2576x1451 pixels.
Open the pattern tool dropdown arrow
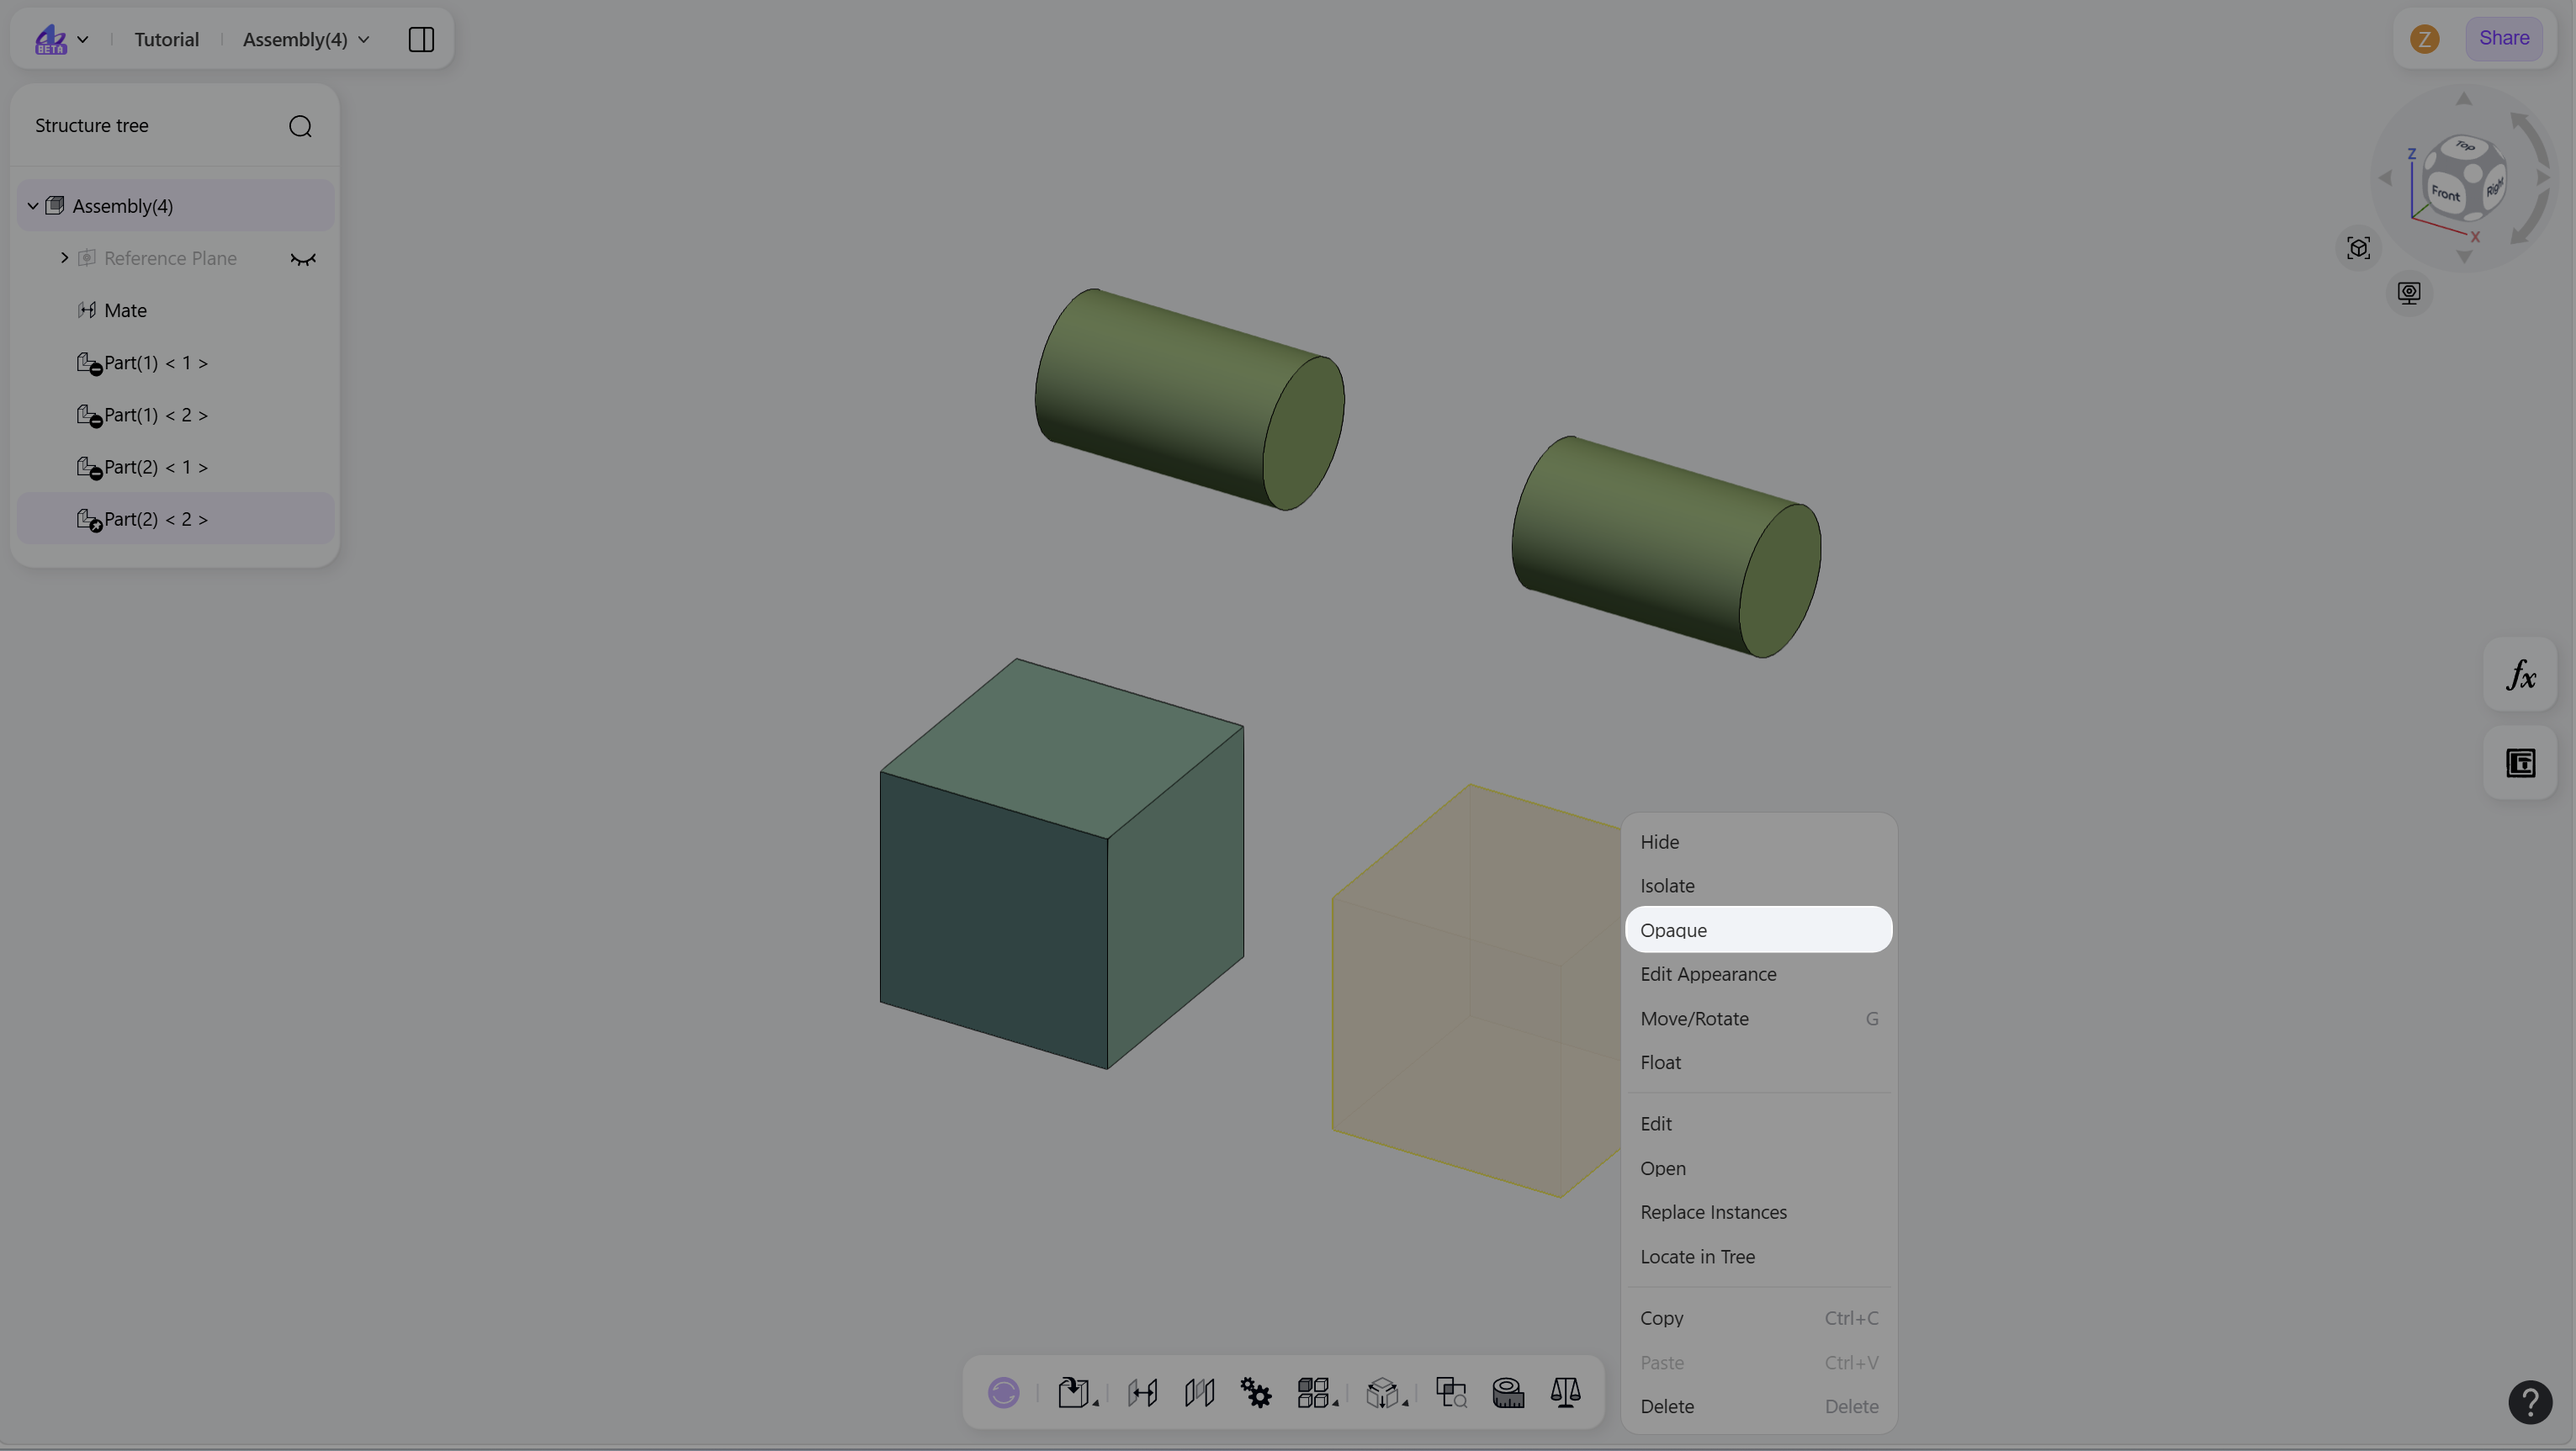(1336, 1403)
